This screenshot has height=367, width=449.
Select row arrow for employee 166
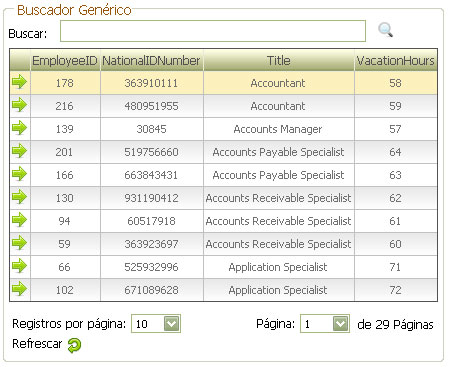pos(19,174)
